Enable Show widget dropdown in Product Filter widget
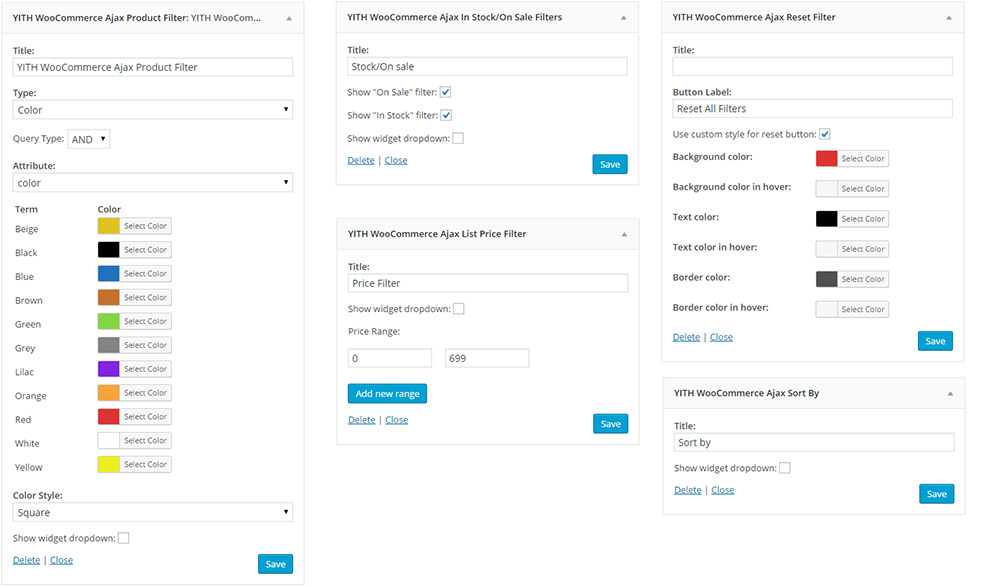The image size is (1000, 587). 124,538
